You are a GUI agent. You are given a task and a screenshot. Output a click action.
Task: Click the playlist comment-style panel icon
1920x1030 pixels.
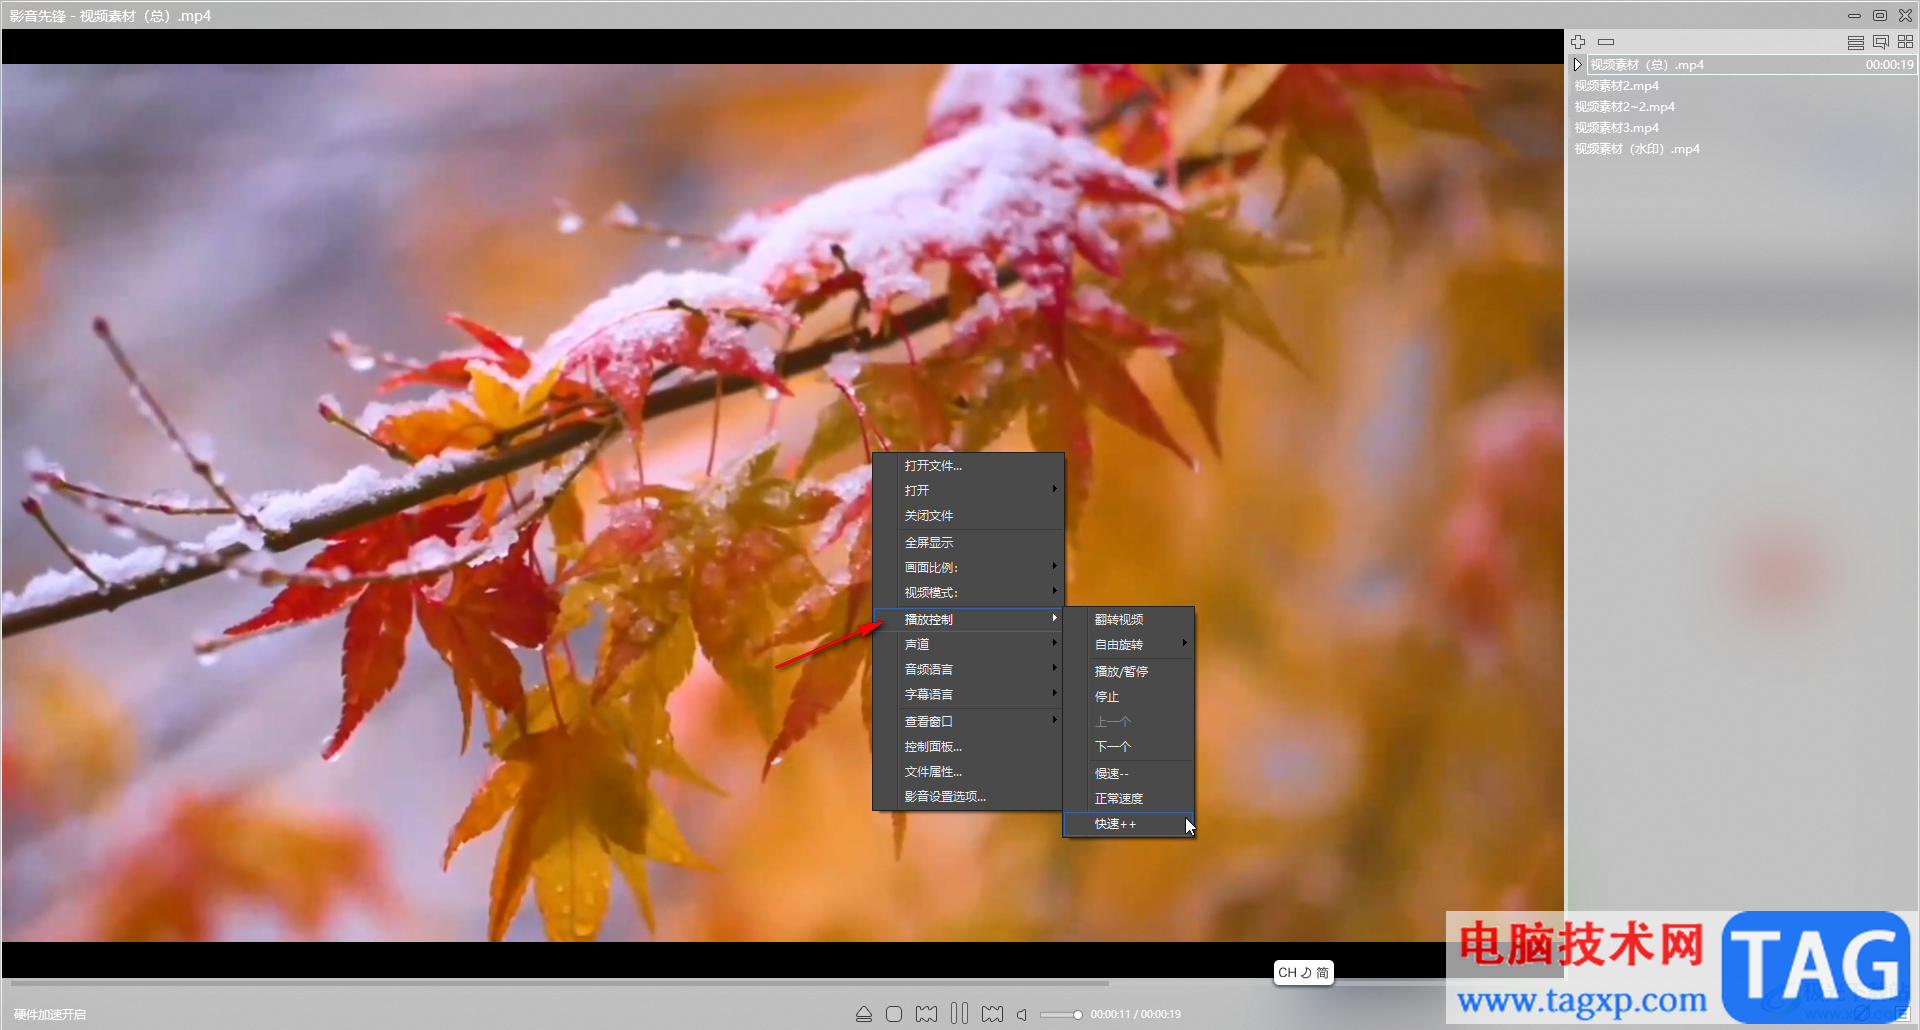[x=1881, y=42]
